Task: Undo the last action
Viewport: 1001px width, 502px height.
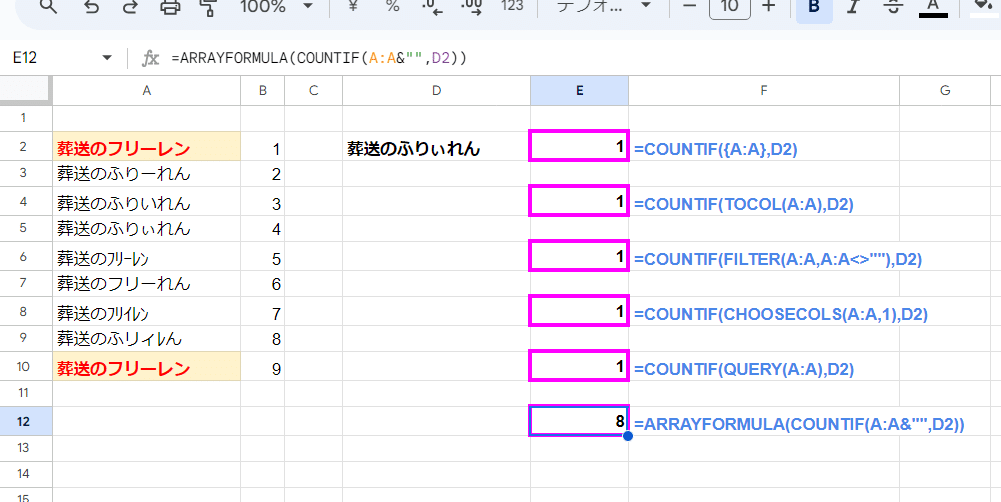Action: click(91, 6)
